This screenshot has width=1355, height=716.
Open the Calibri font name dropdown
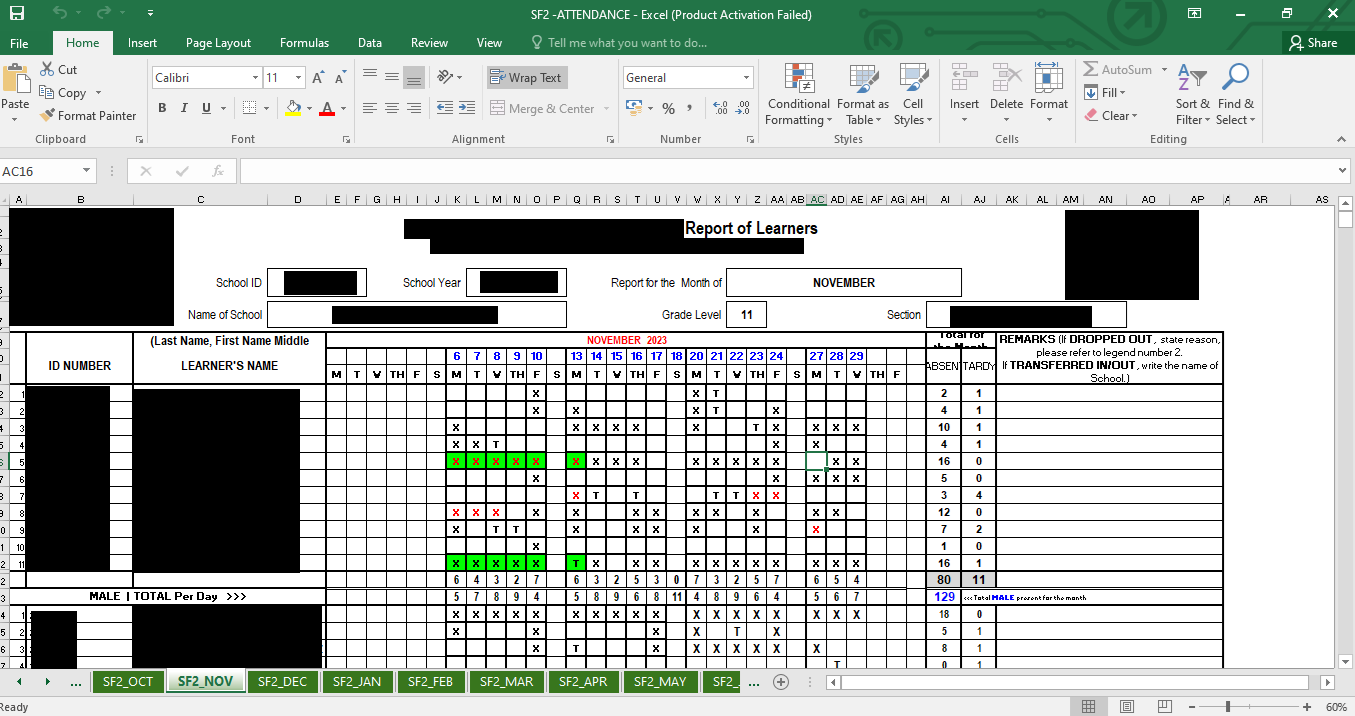click(x=254, y=78)
